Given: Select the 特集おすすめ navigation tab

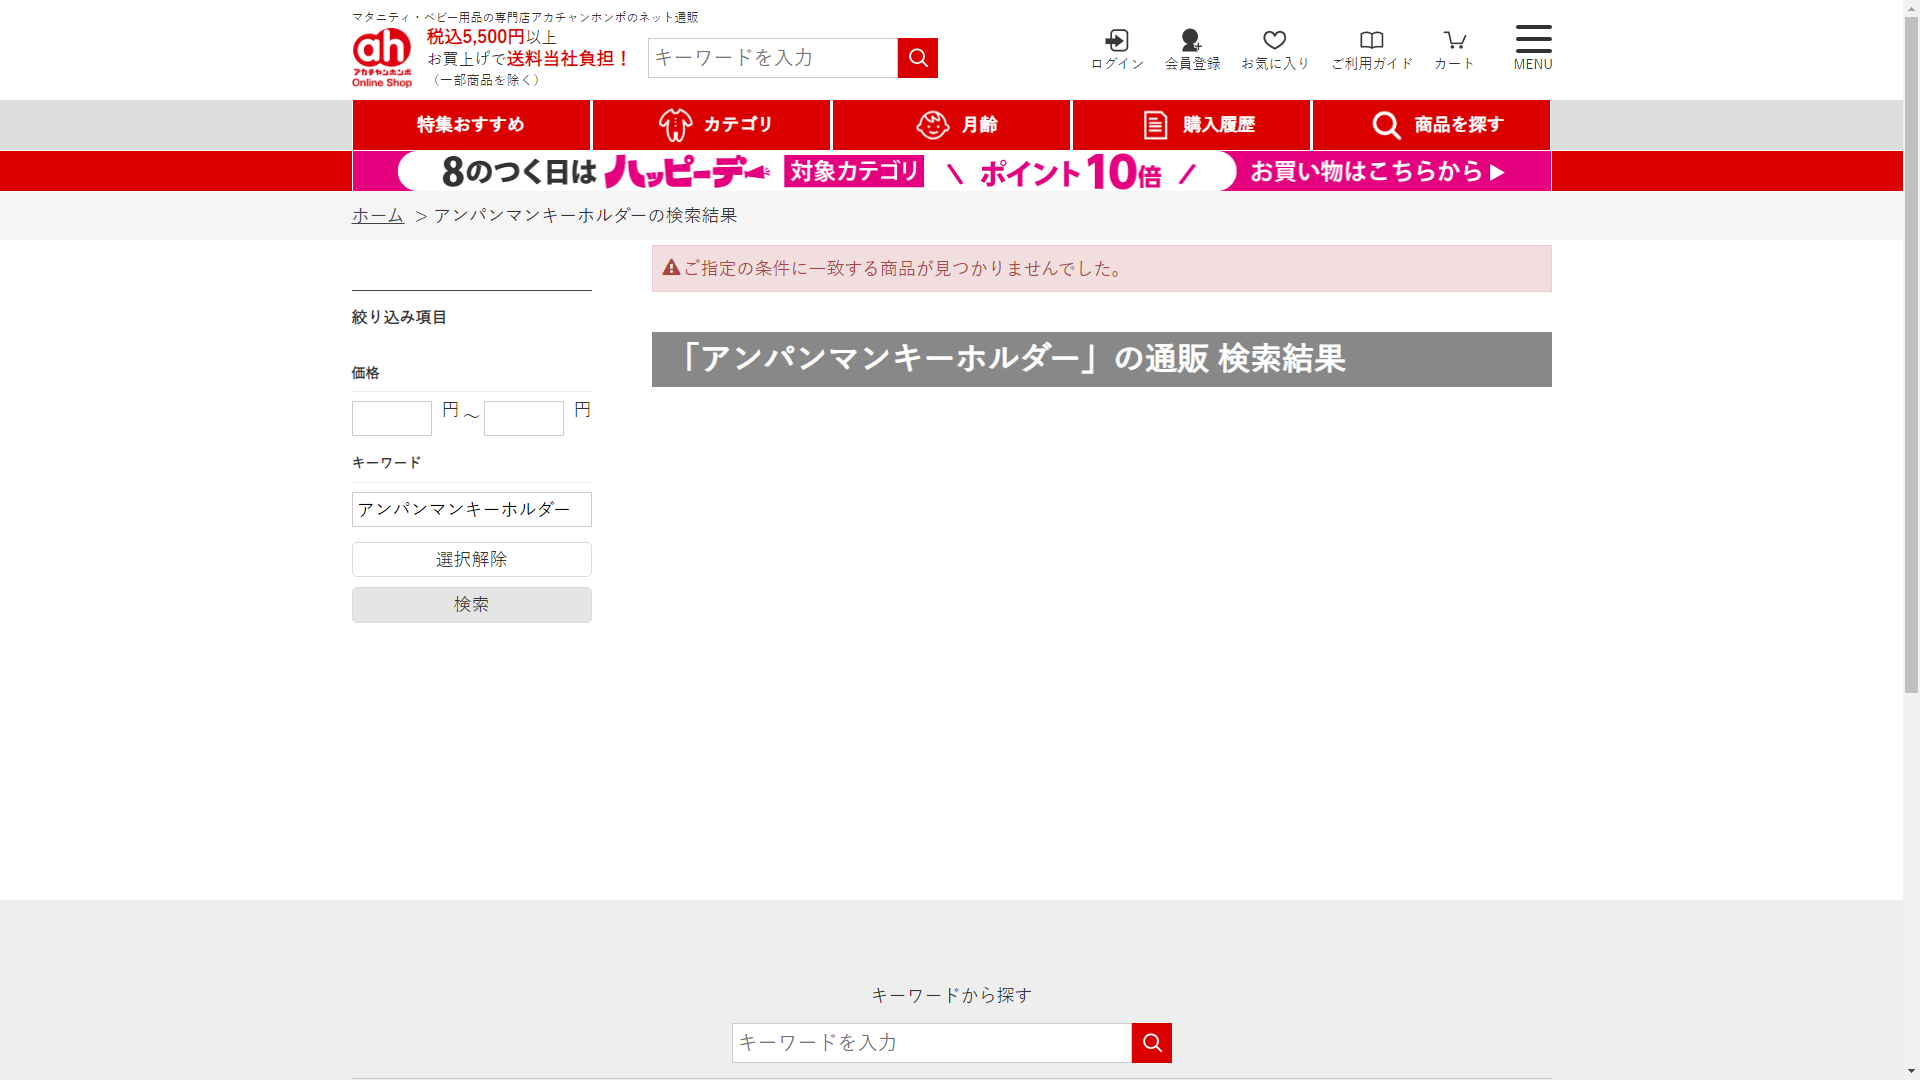Looking at the screenshot, I should (x=471, y=125).
